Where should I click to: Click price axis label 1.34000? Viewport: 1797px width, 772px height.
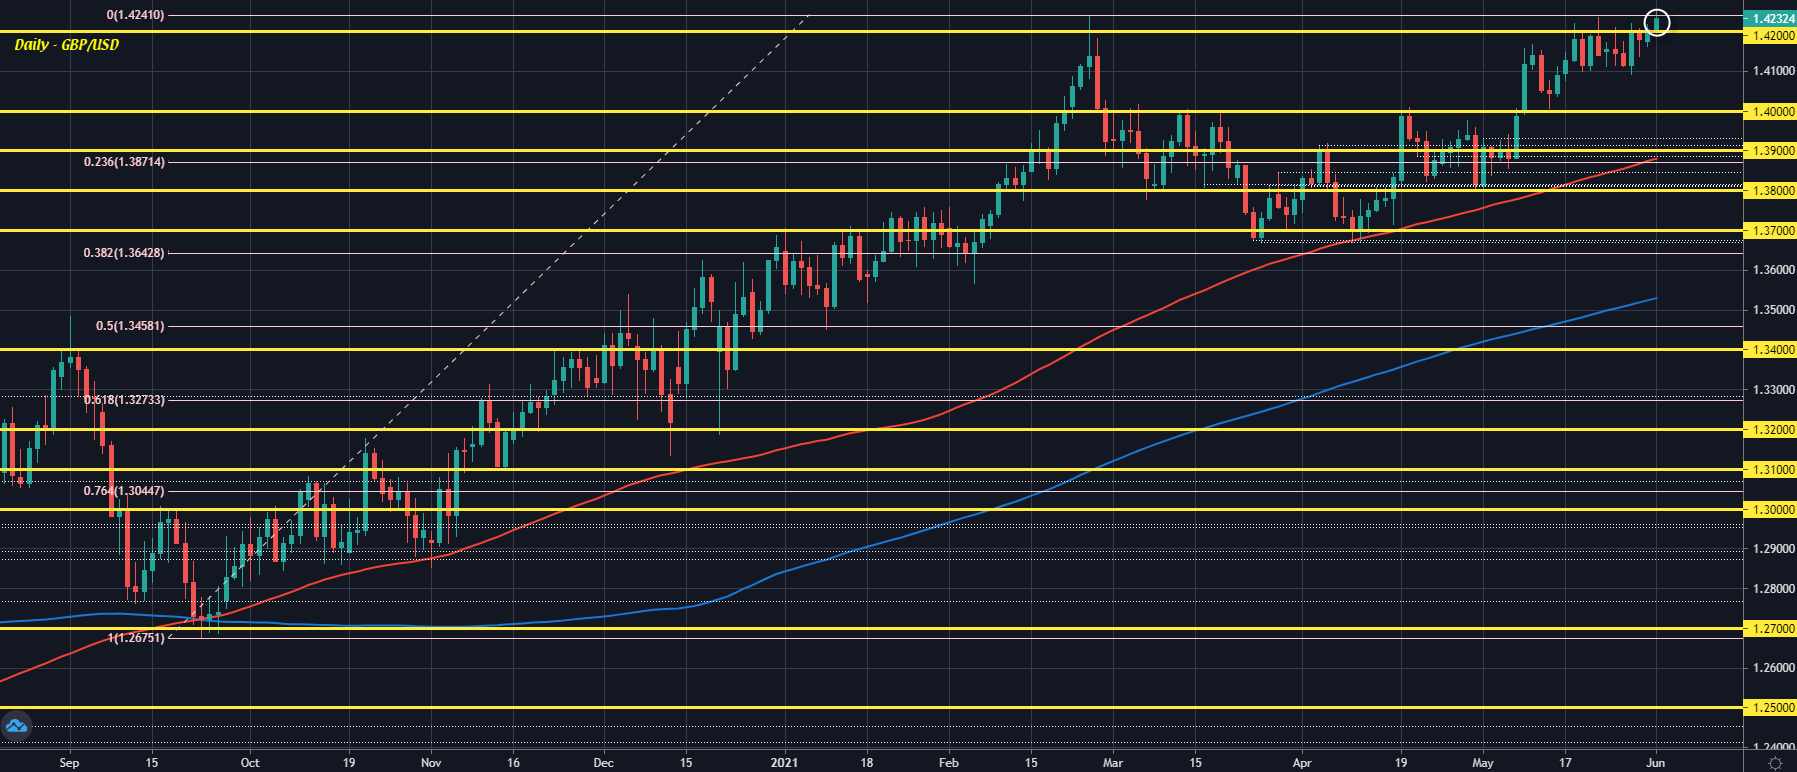[1769, 349]
